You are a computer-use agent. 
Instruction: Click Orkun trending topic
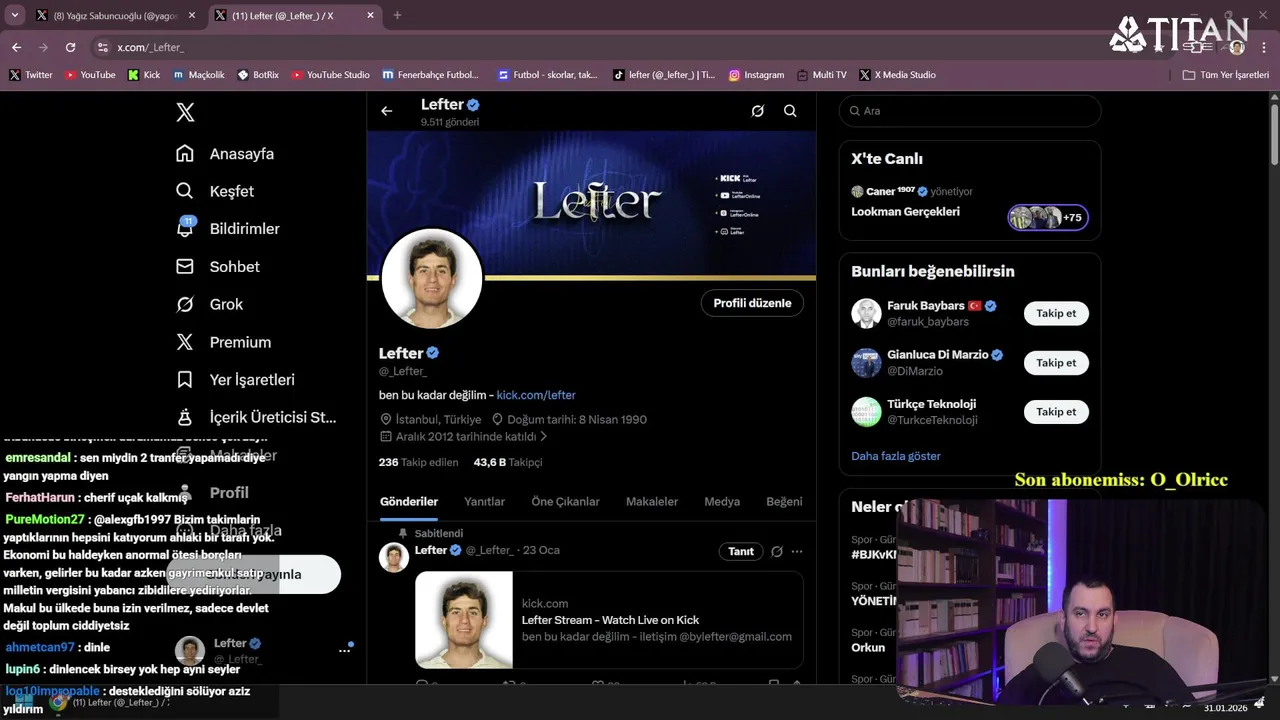[868, 647]
